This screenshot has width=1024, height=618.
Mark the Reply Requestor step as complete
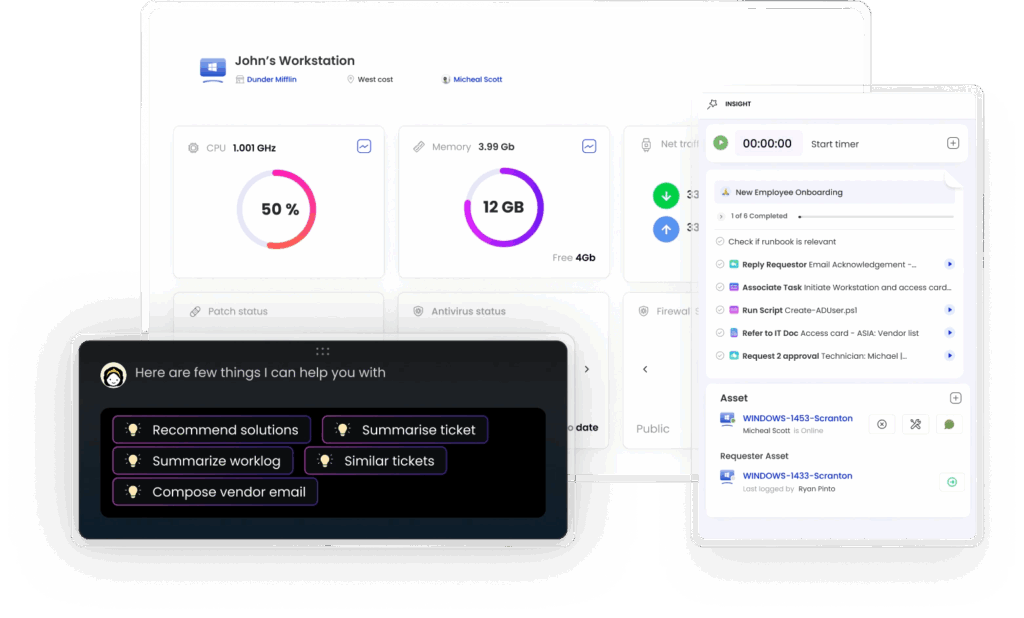[x=720, y=265]
